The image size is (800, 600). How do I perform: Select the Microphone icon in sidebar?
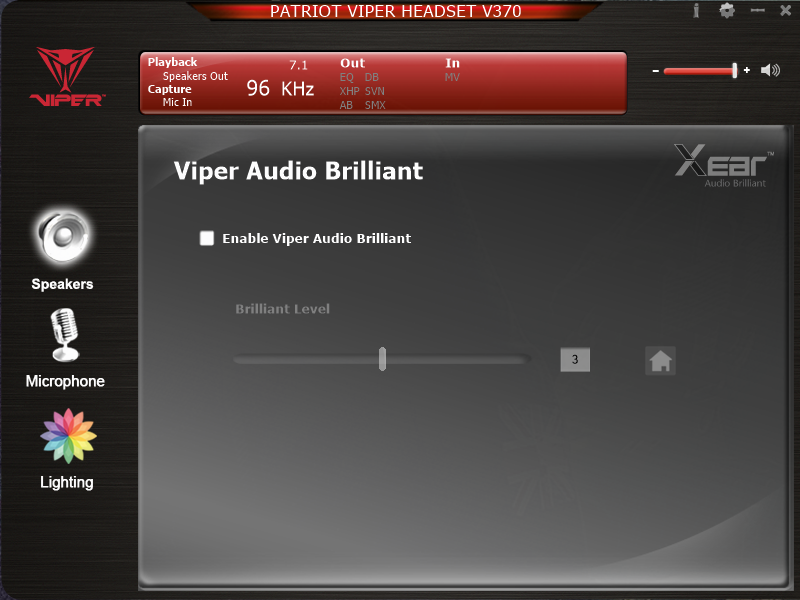point(64,336)
